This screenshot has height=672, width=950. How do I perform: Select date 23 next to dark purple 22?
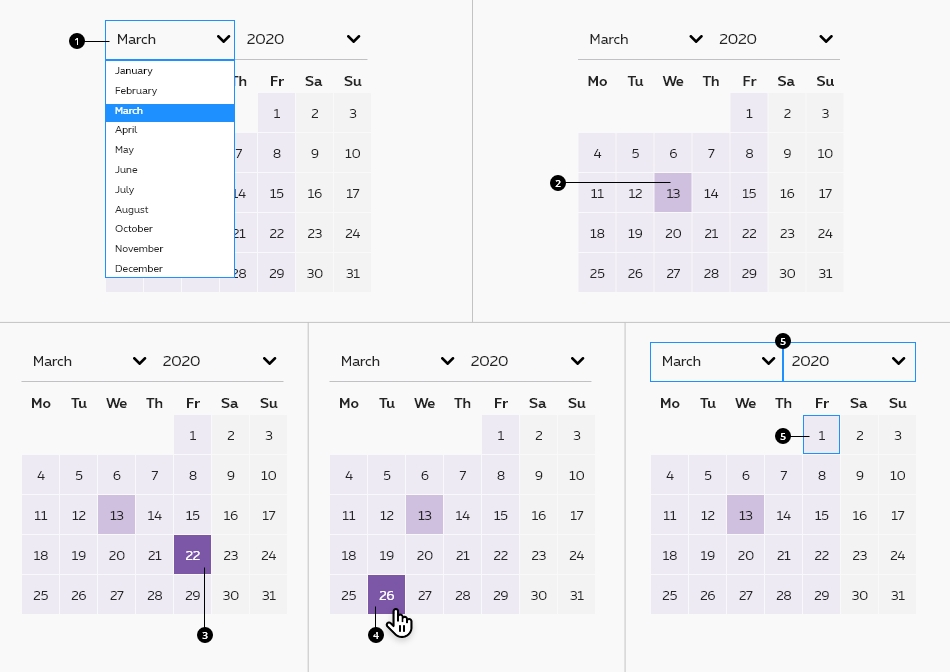[230, 555]
